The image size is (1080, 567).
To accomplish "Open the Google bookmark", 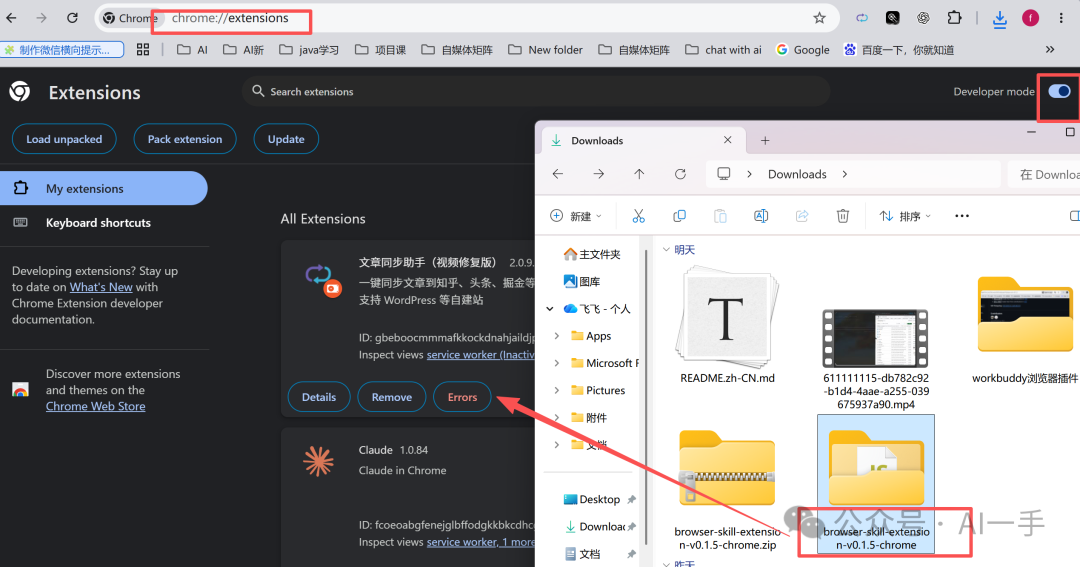I will [802, 50].
